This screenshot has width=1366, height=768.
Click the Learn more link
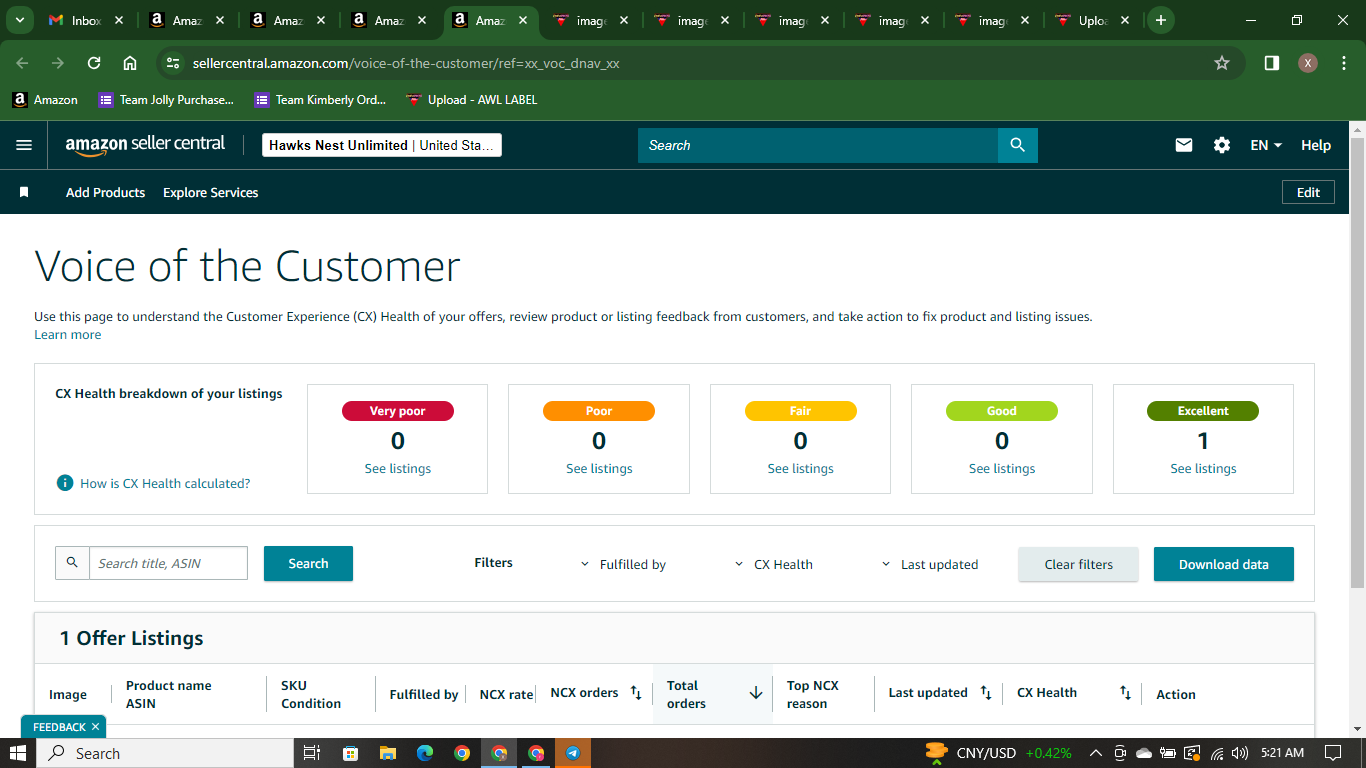point(67,334)
